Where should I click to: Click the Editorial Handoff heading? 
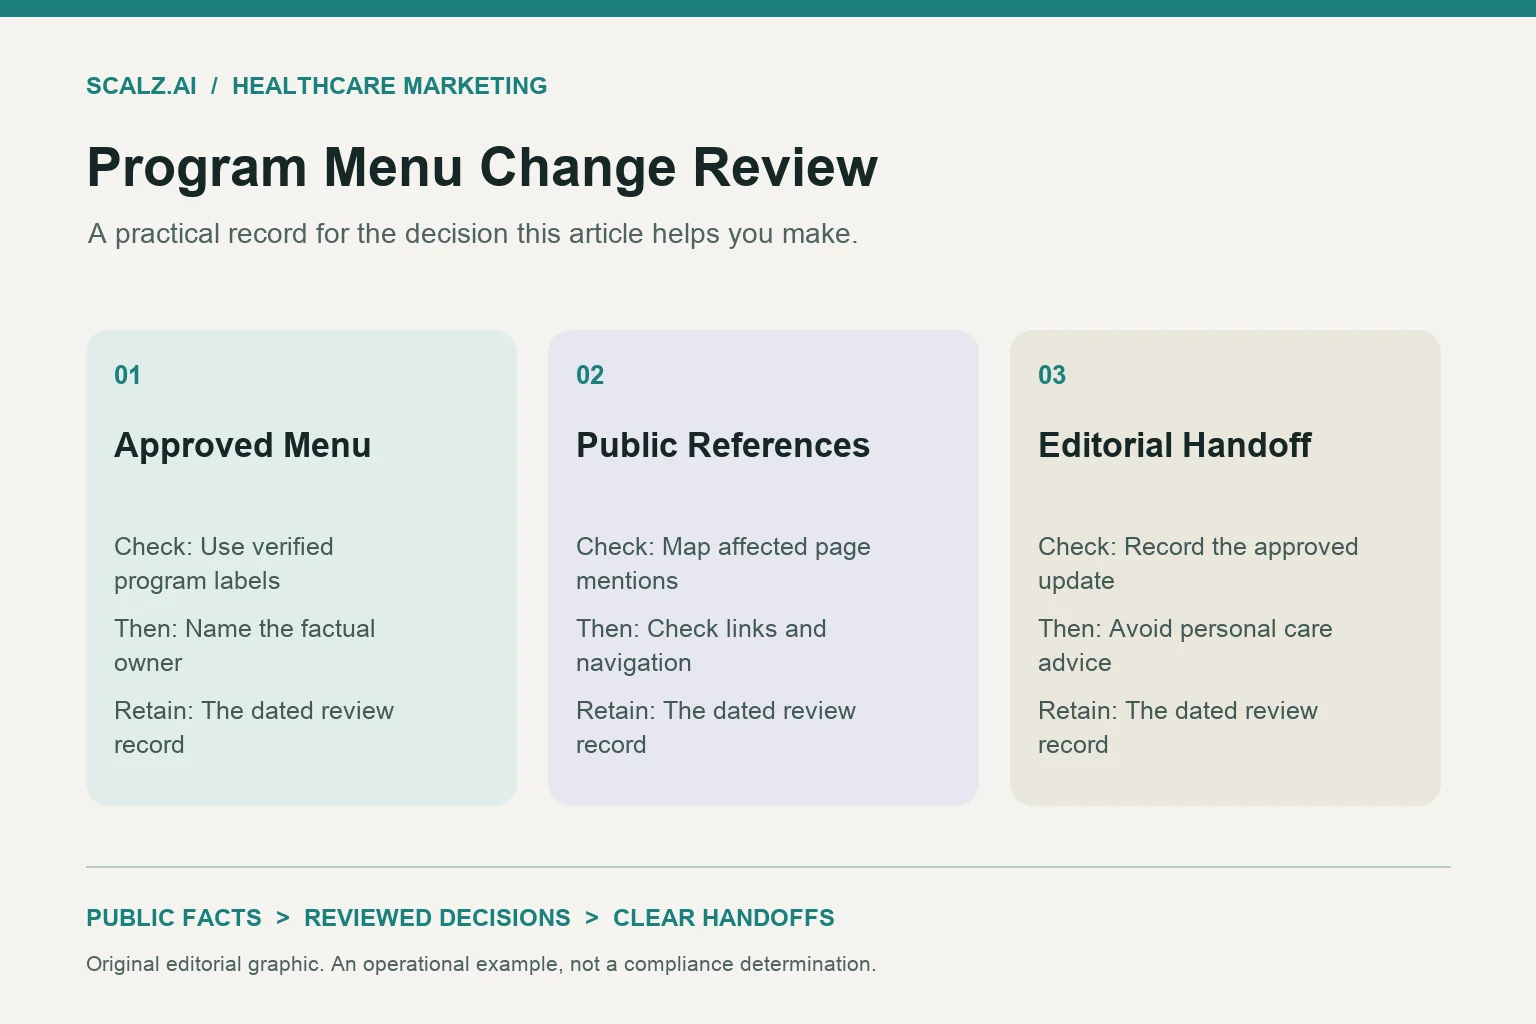click(1174, 445)
